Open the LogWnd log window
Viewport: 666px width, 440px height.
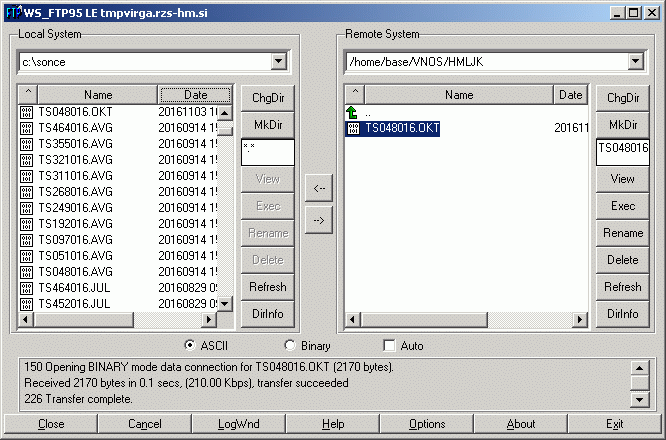click(238, 424)
